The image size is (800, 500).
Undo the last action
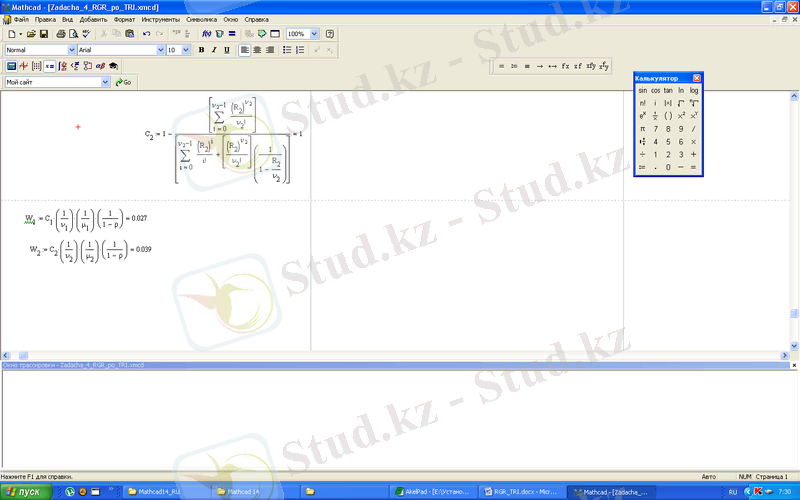tap(146, 34)
